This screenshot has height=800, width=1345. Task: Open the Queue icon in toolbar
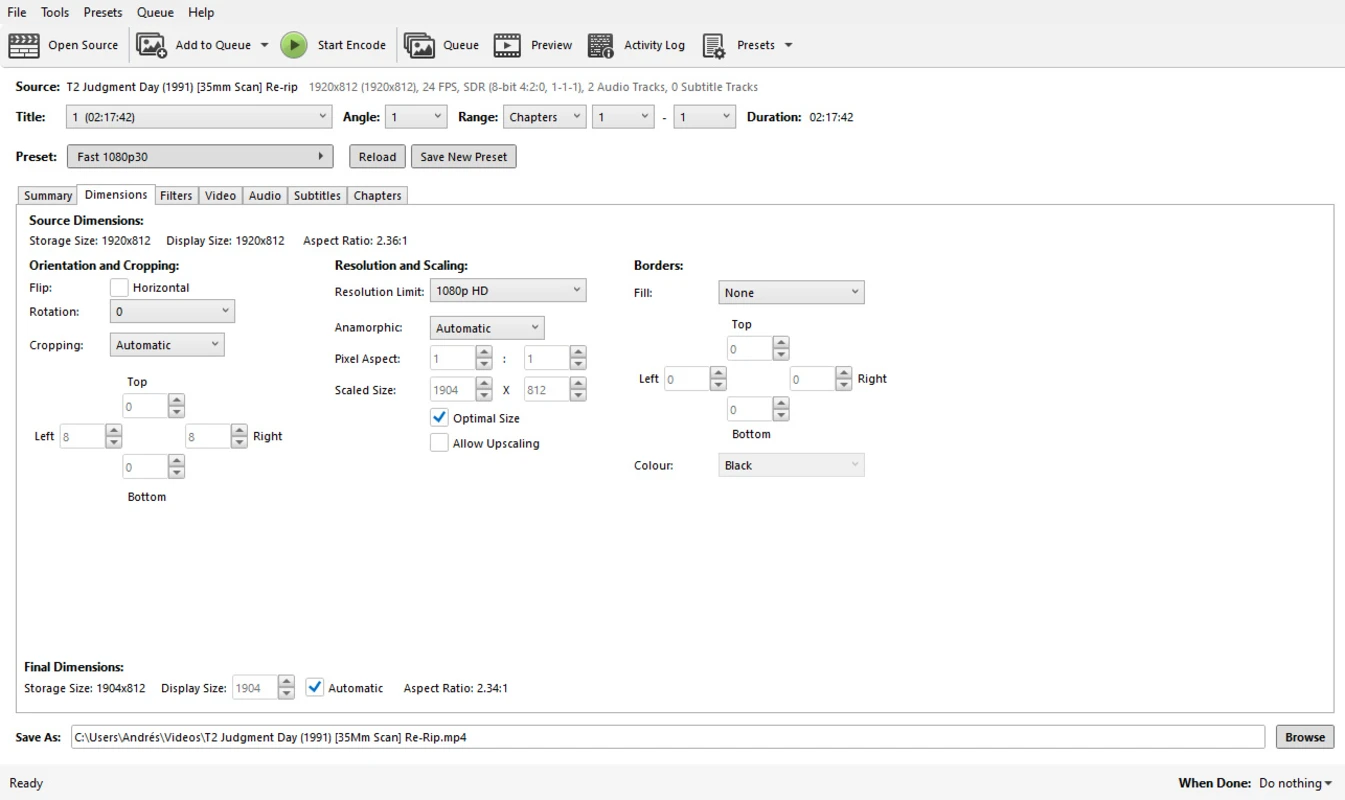pos(419,45)
